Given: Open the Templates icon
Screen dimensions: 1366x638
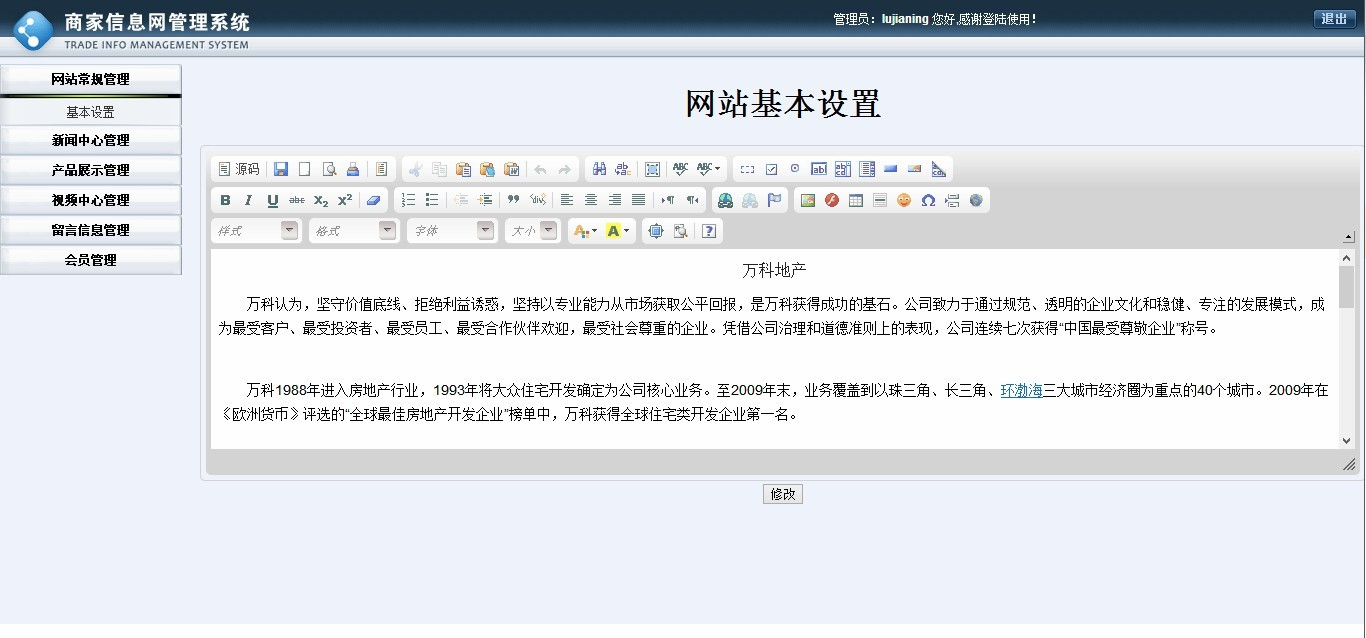Looking at the screenshot, I should coord(381,169).
